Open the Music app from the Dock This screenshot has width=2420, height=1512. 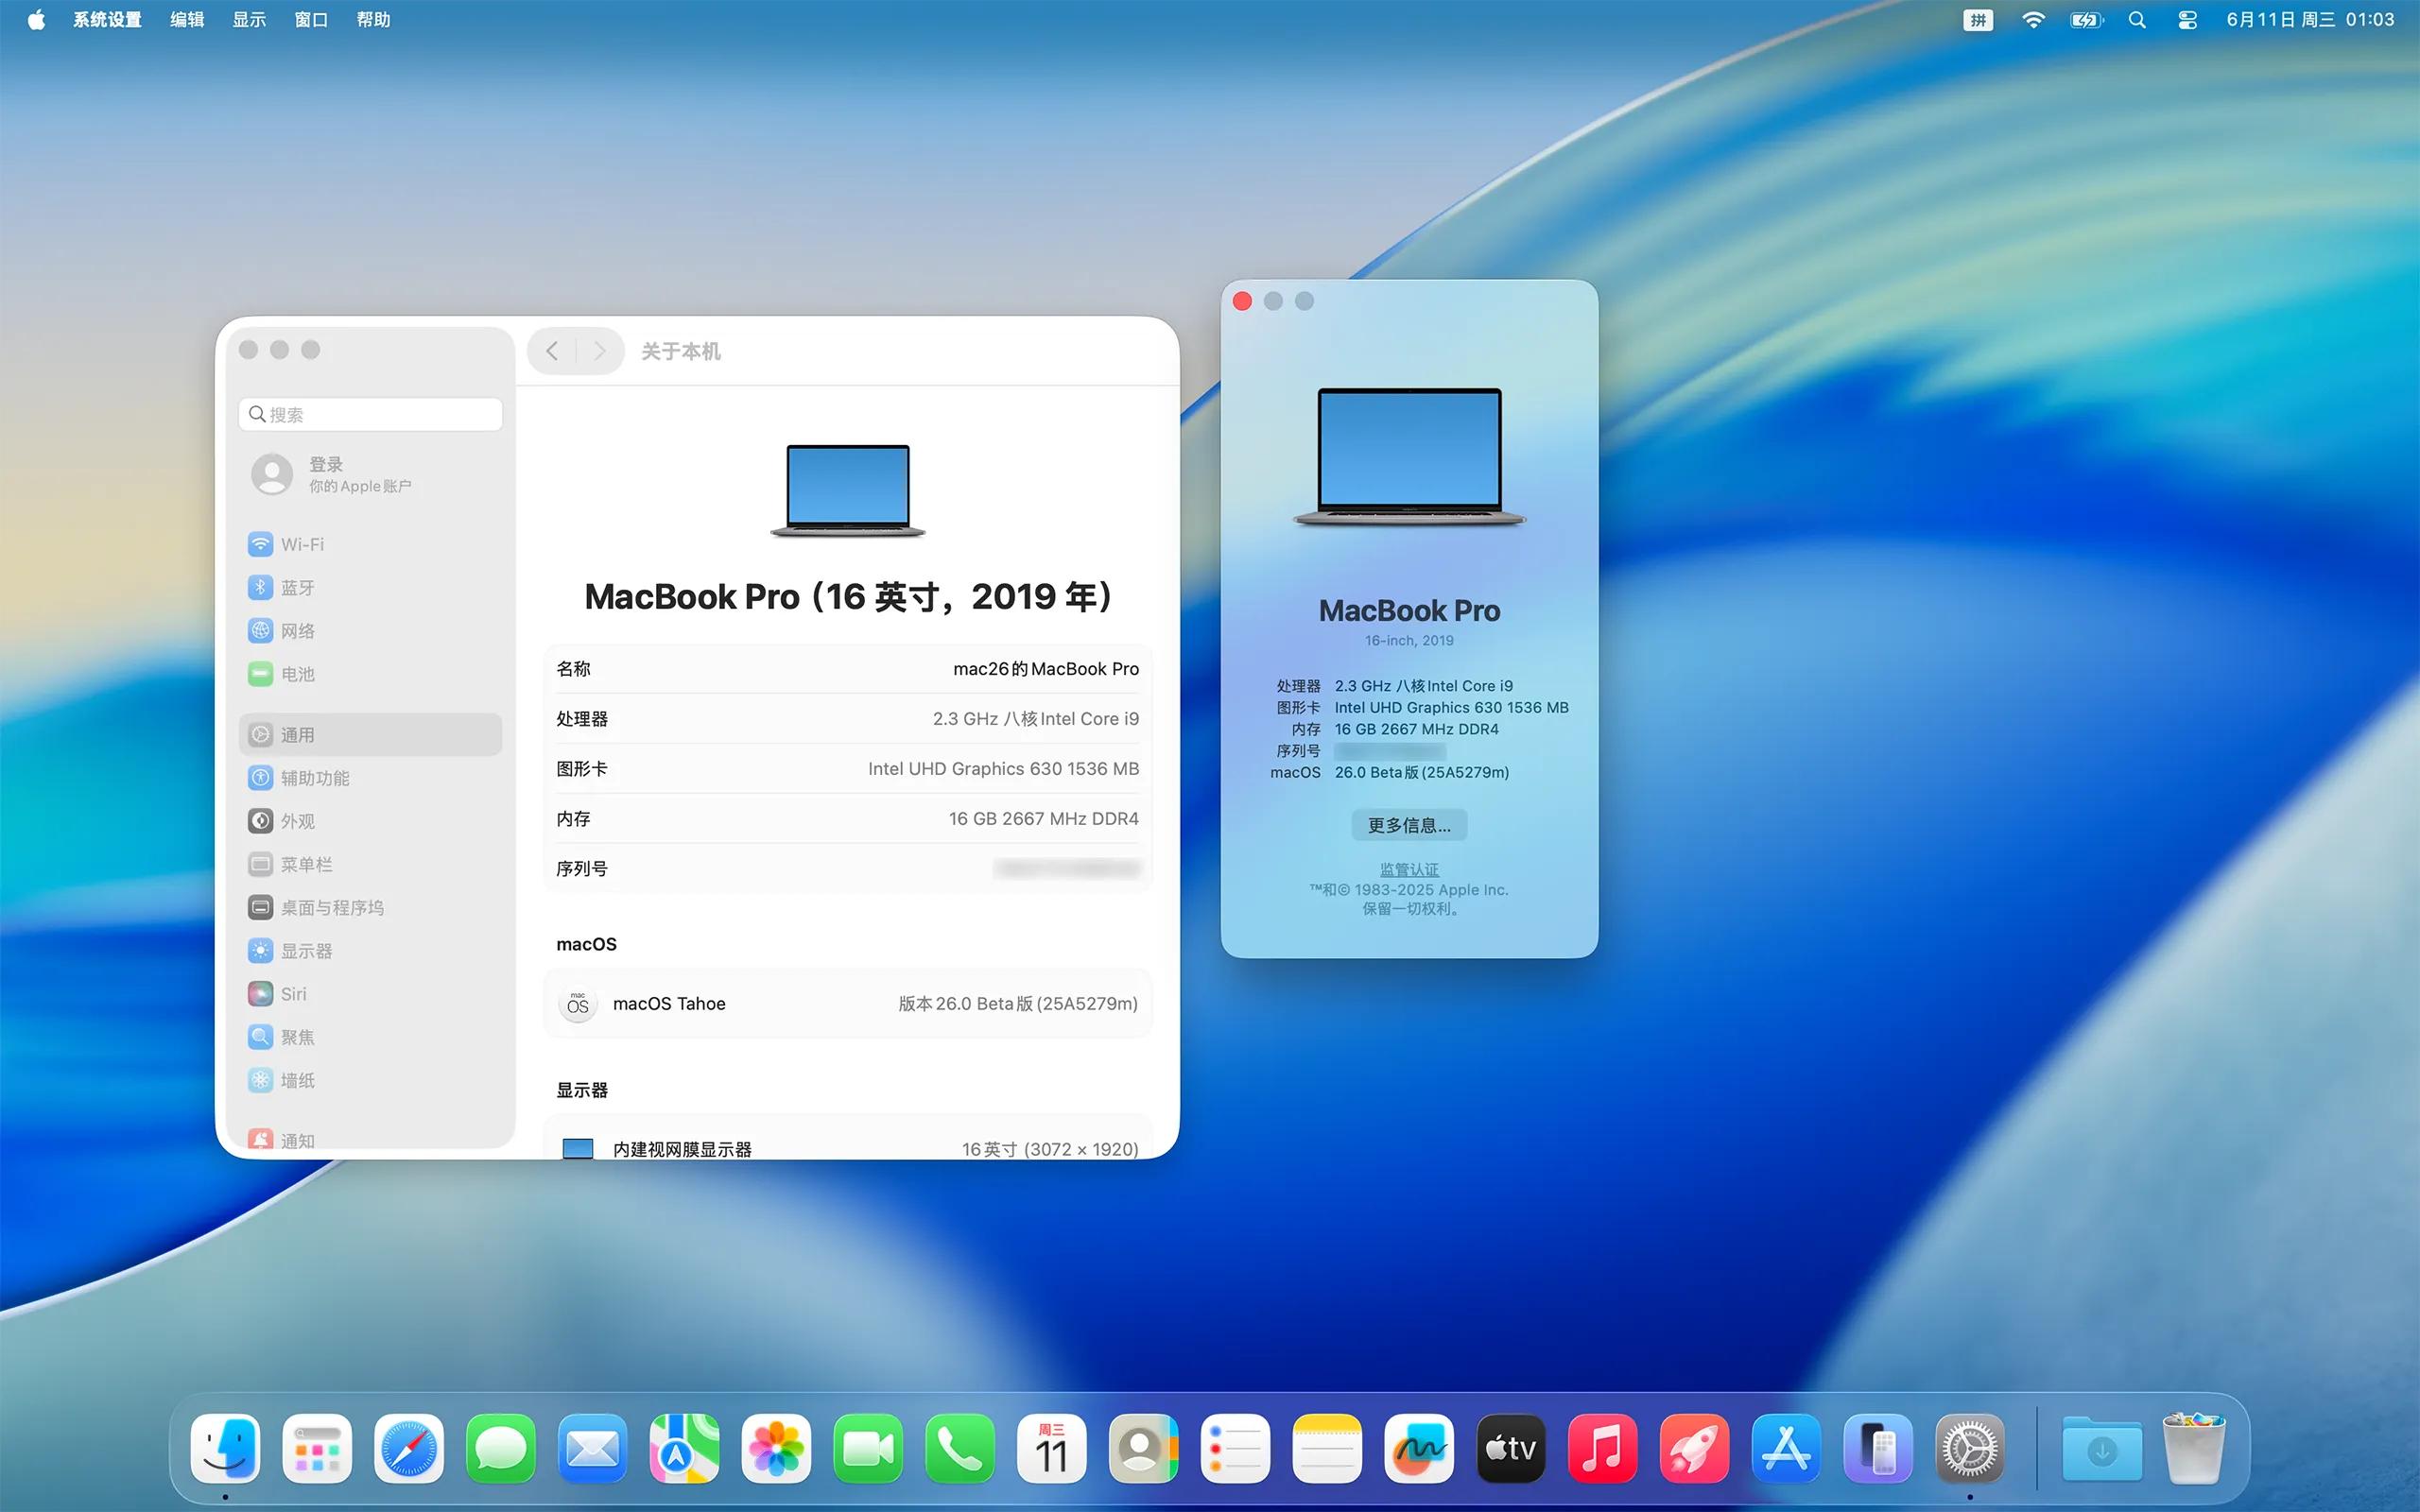pyautogui.click(x=1603, y=1447)
